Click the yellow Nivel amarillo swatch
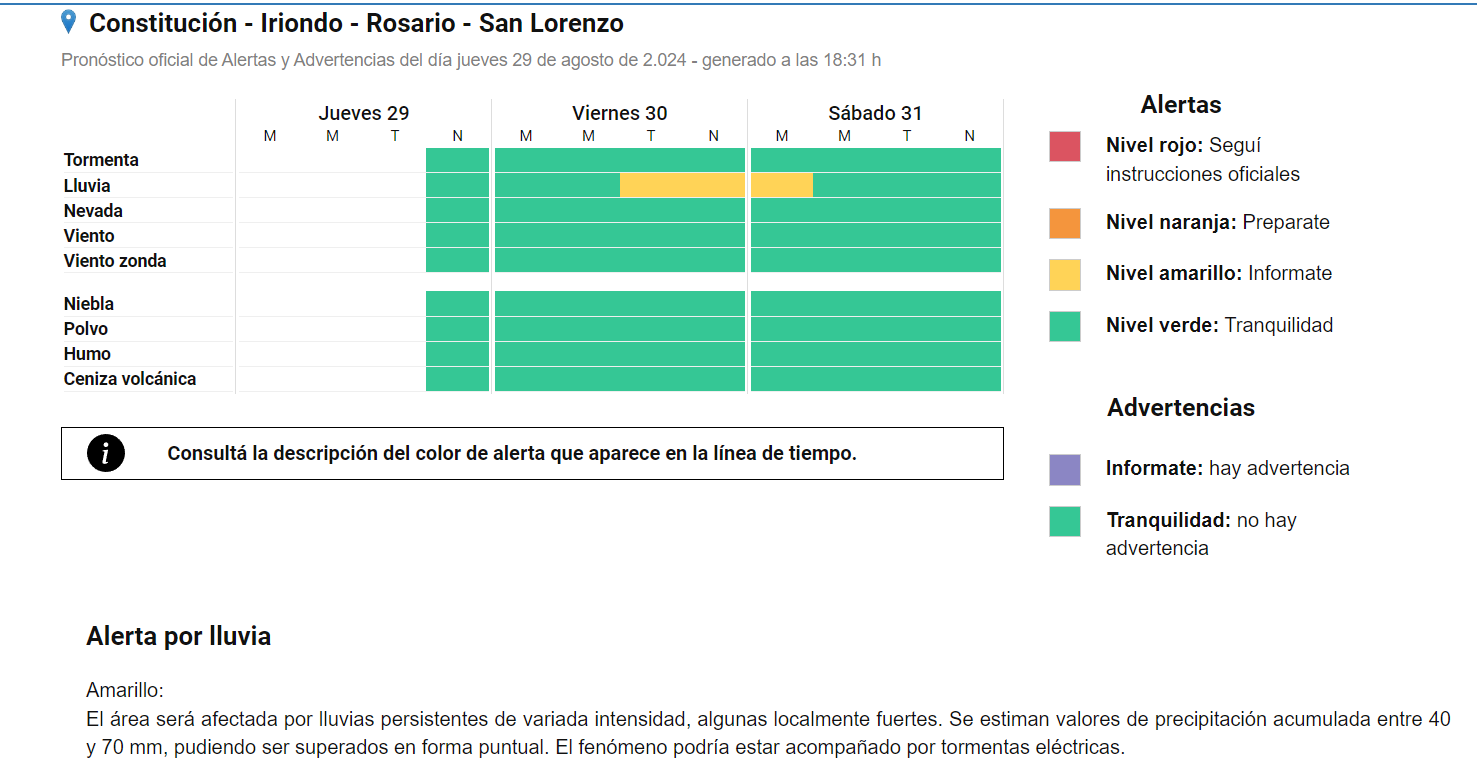Image resolution: width=1477 pixels, height=775 pixels. (1065, 274)
